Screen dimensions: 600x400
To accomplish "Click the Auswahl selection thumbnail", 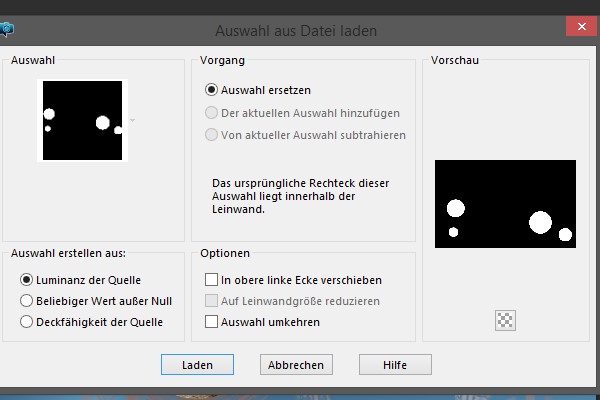I will 80,120.
